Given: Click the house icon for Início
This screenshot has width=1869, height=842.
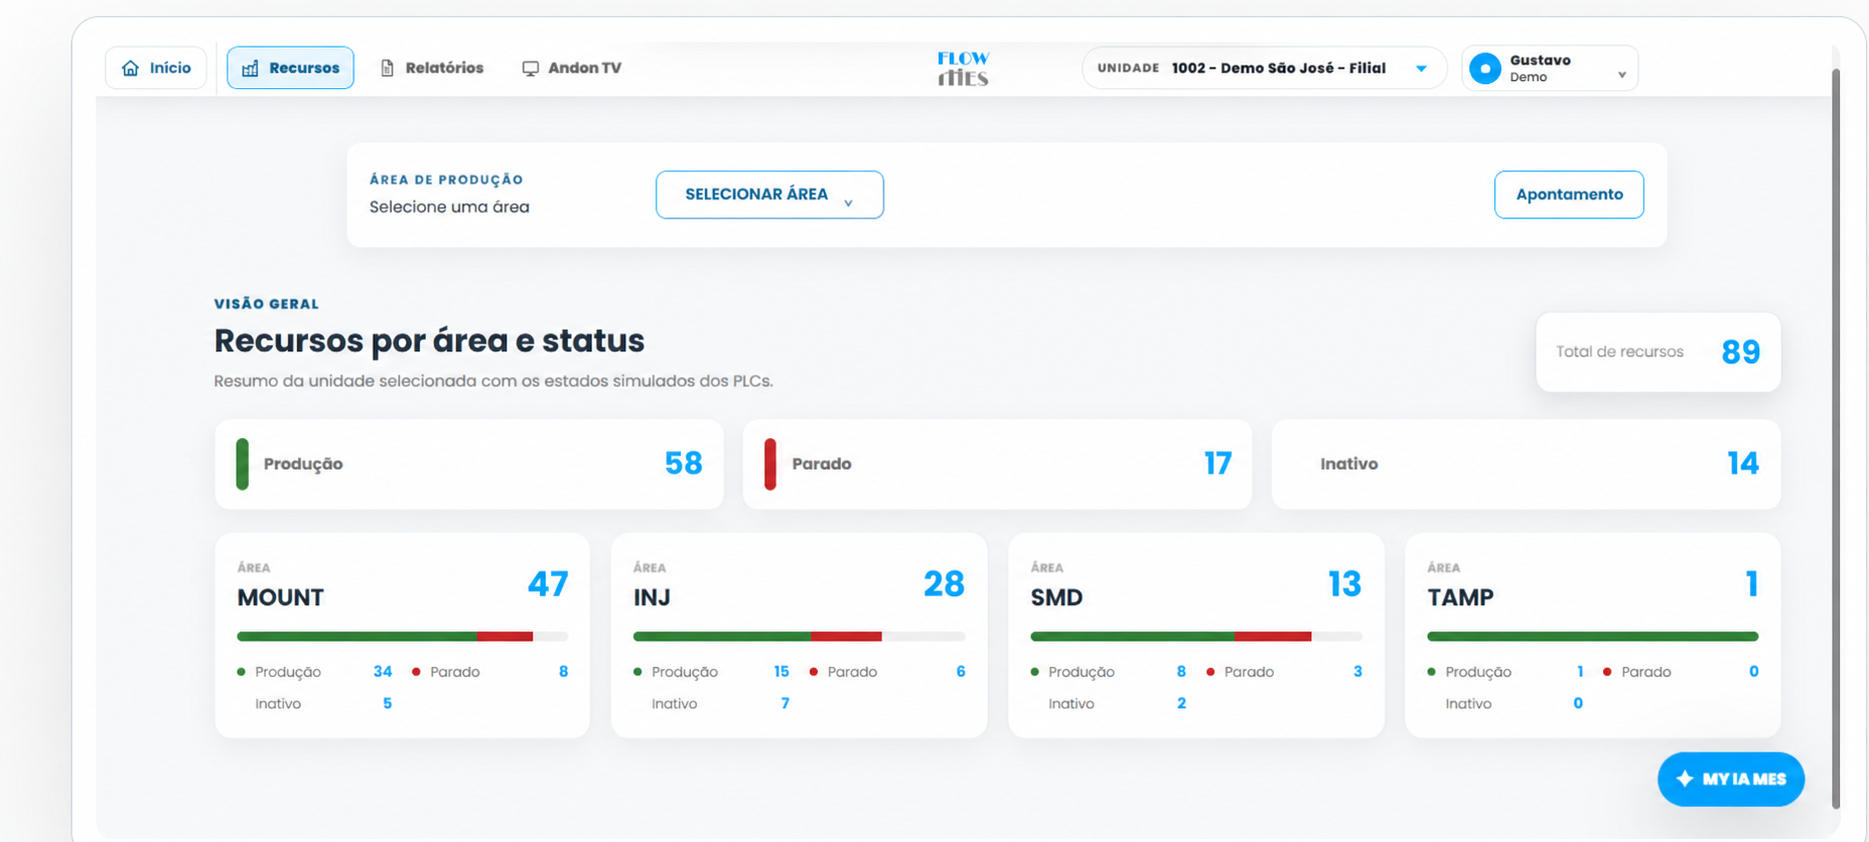Looking at the screenshot, I should [x=130, y=68].
